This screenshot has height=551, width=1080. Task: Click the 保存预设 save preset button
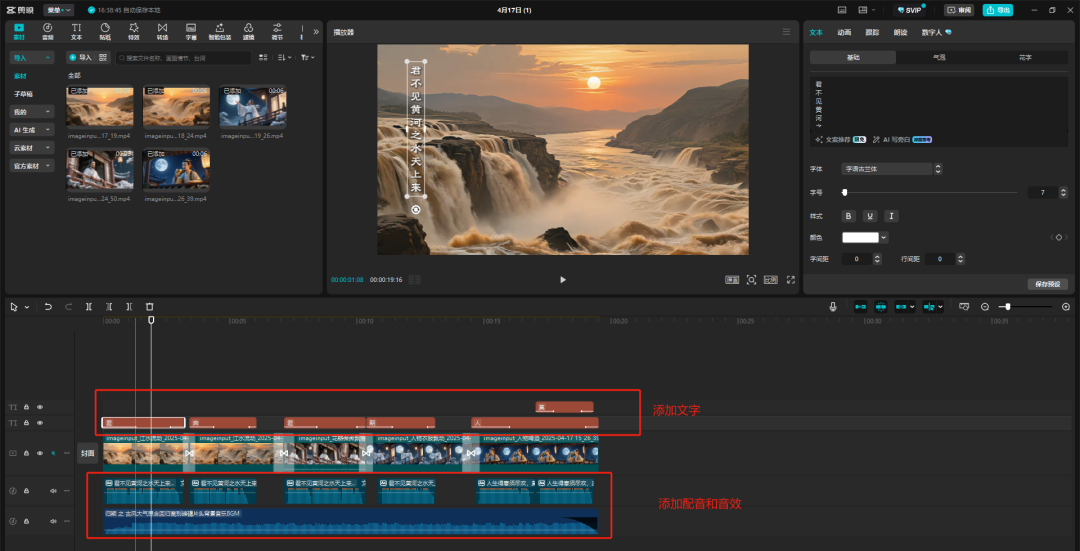1048,285
